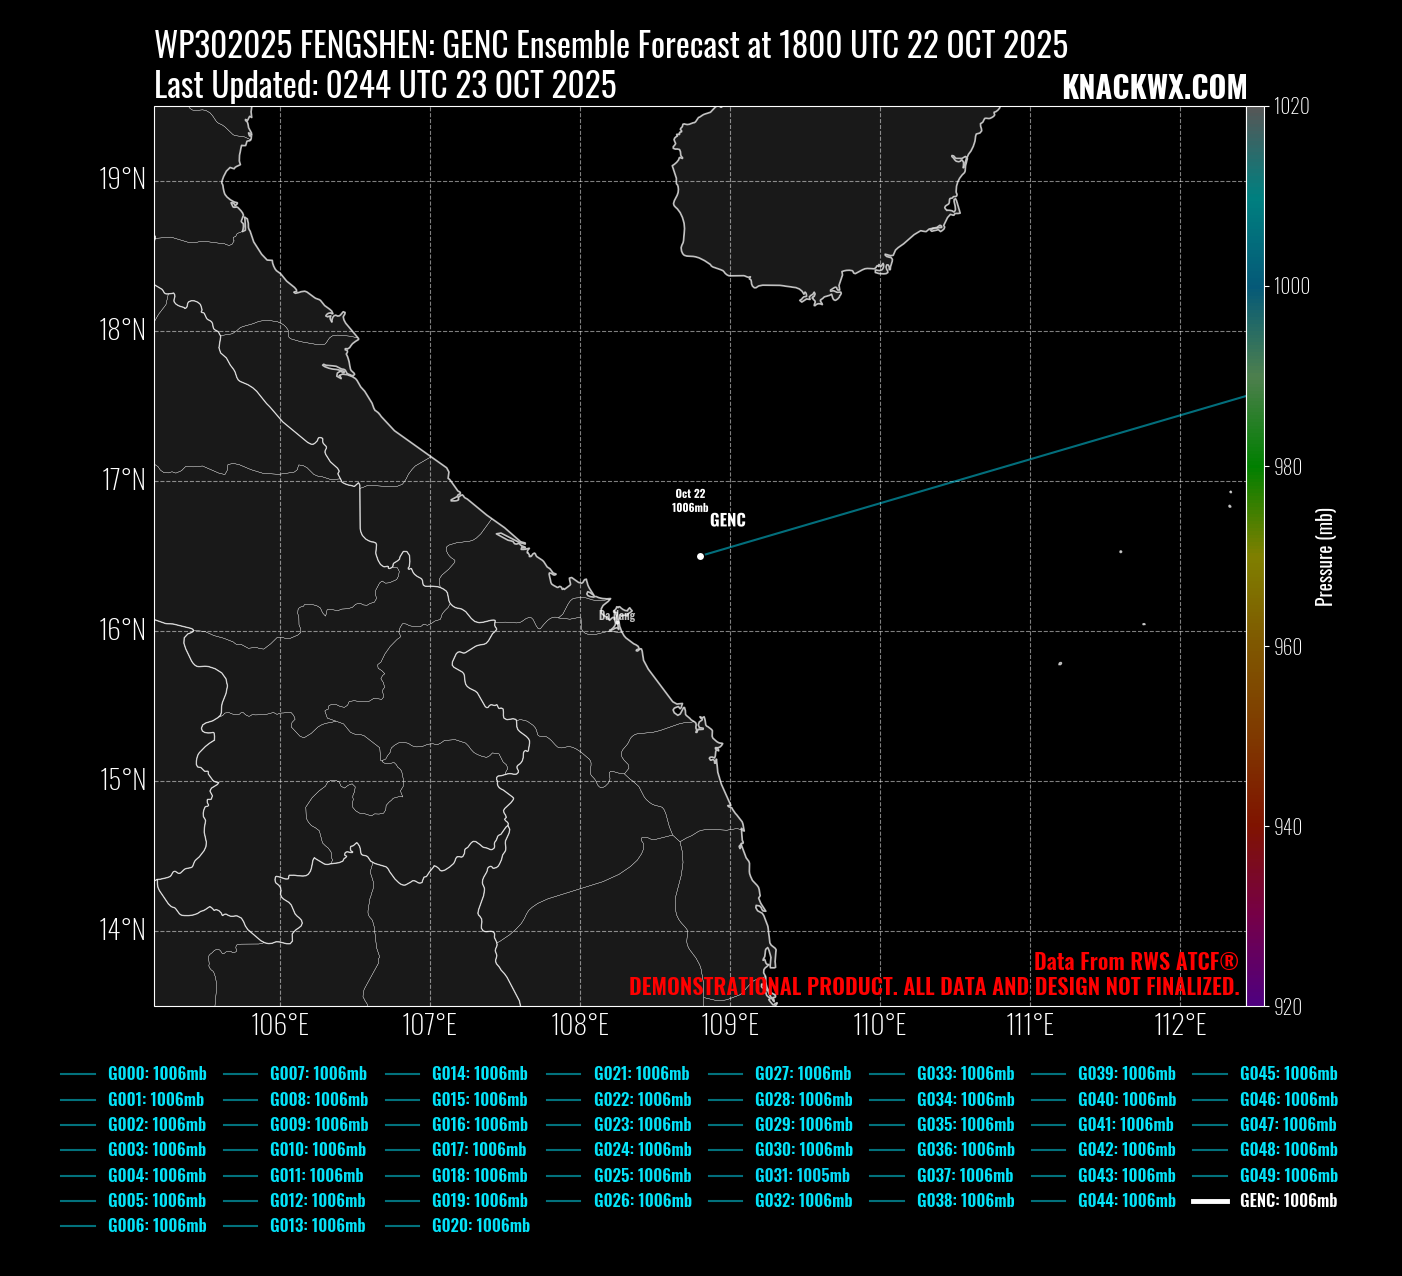Click the 1020 tick label on the colorbar
1402x1276 pixels.
click(1290, 107)
